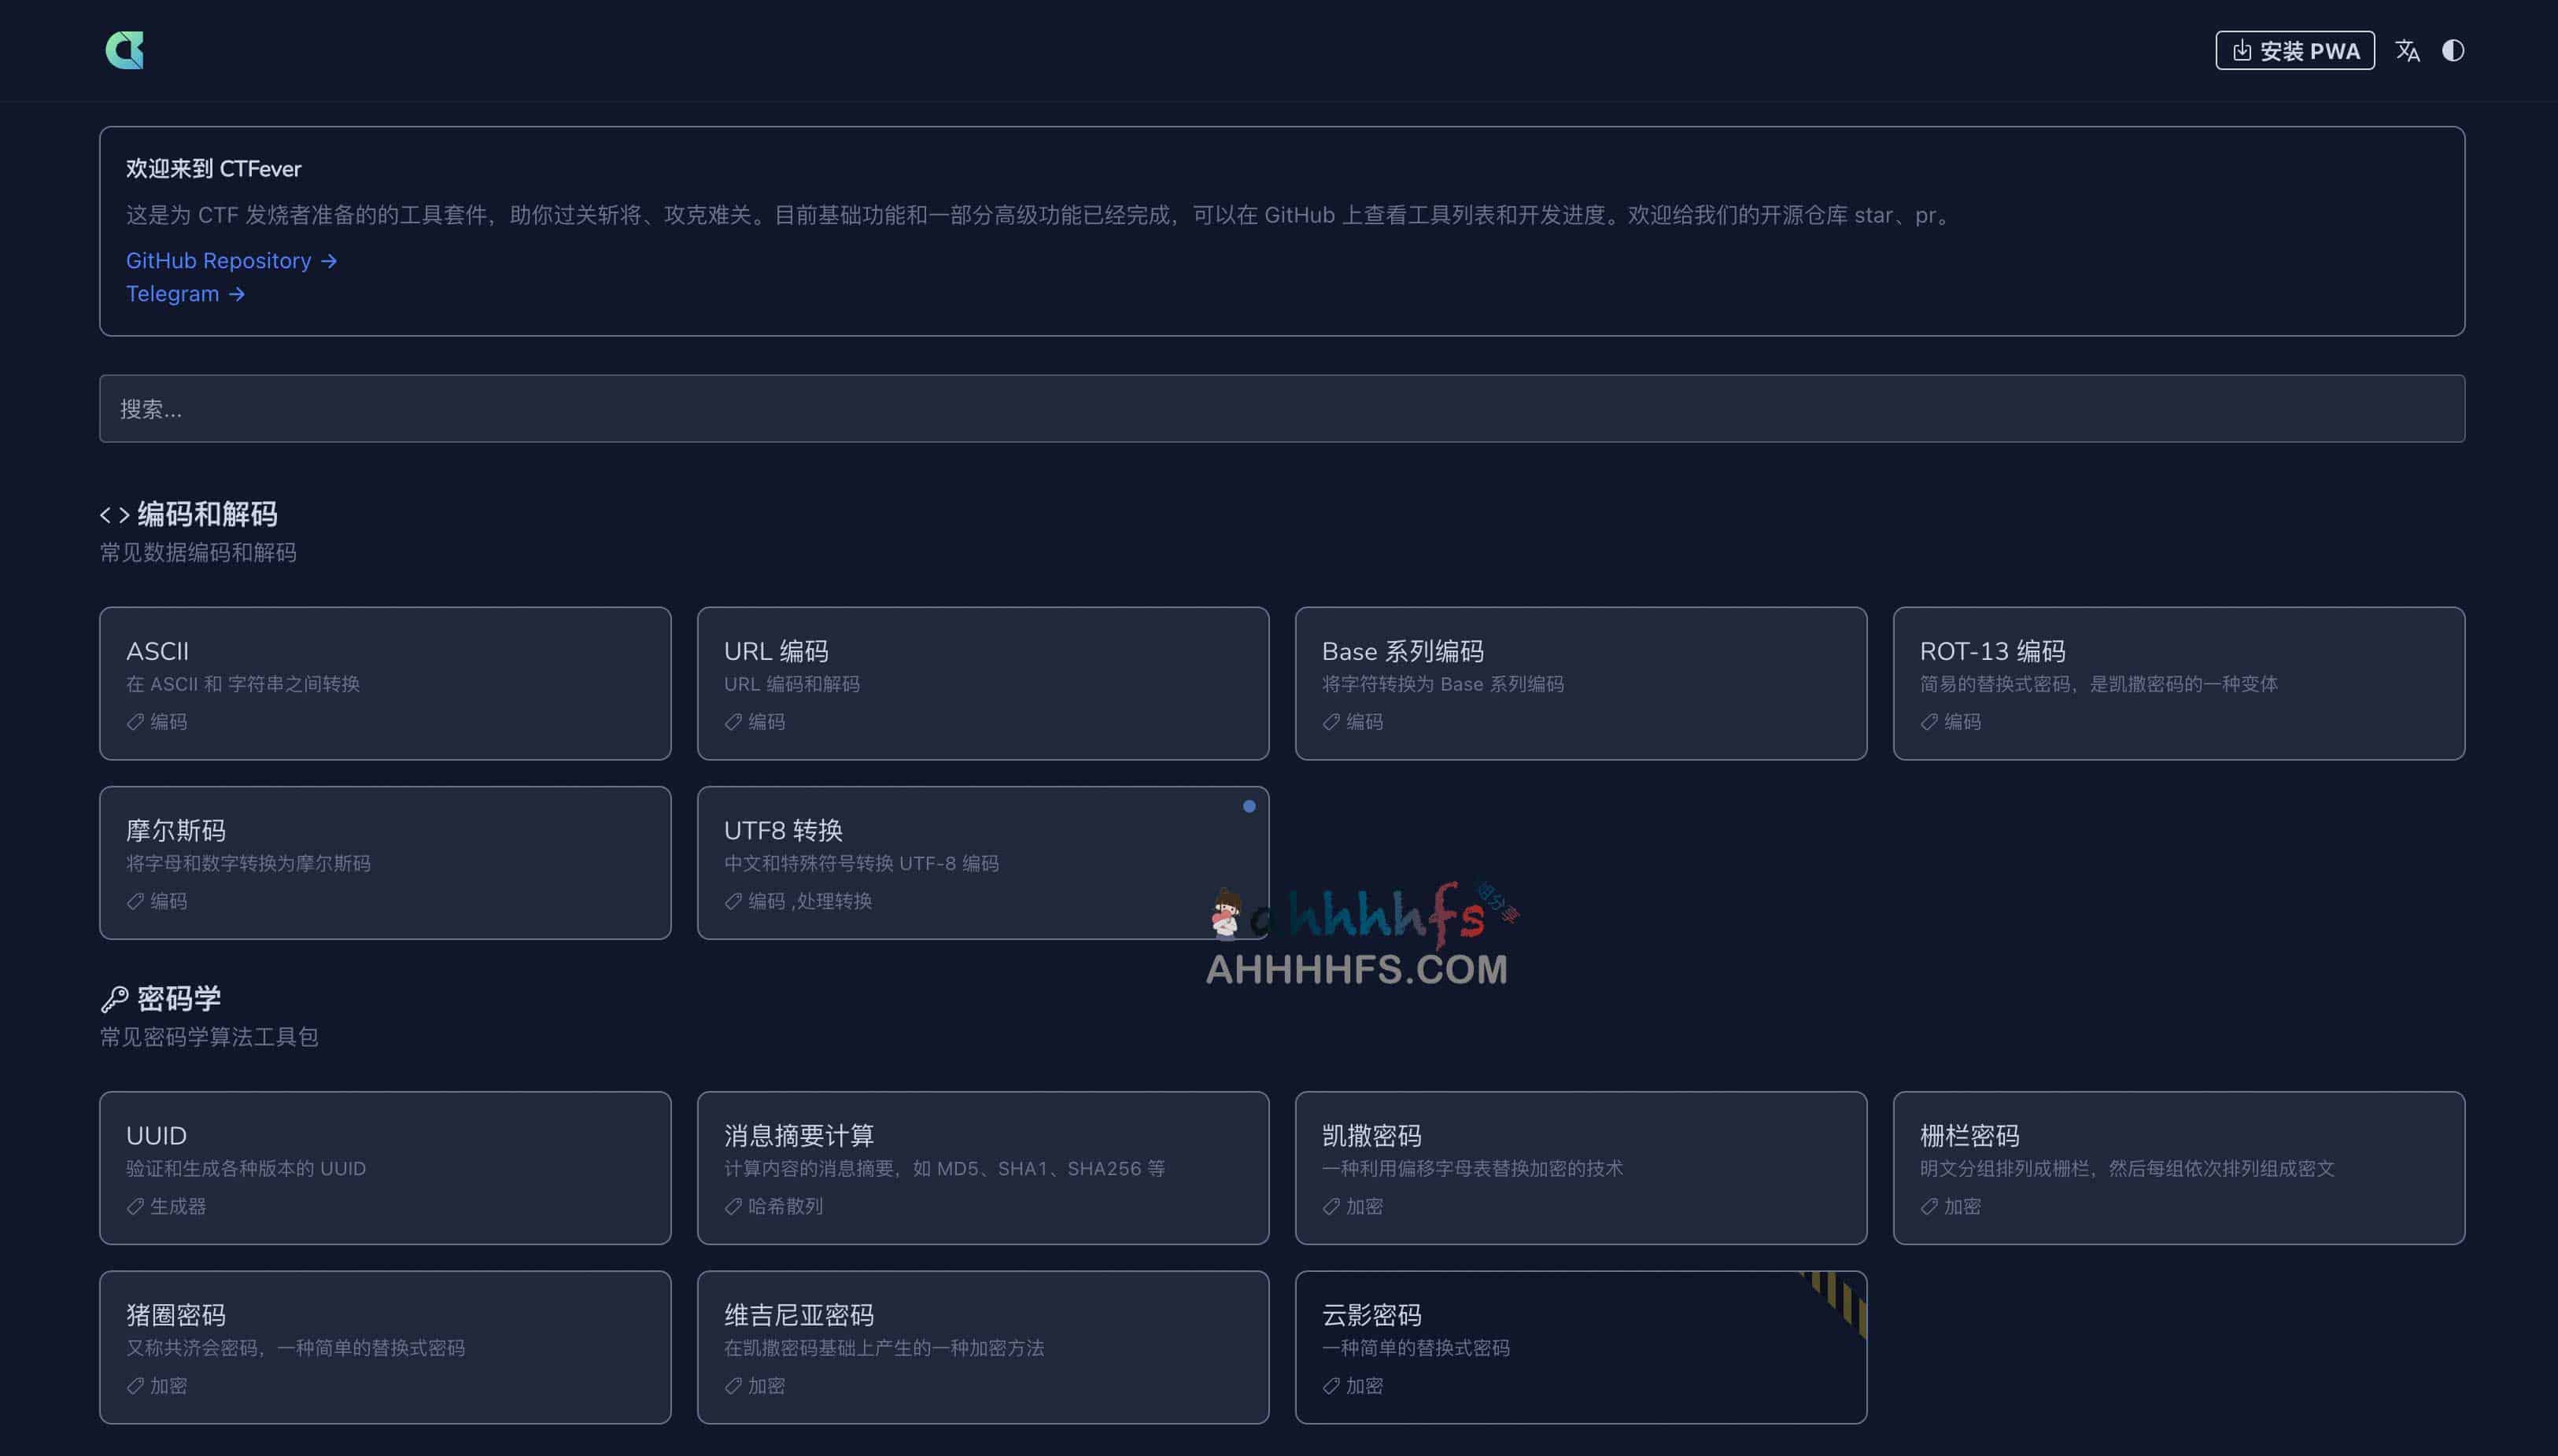Click tag icon on ROT-13 编码 card
Screen dimensions: 2558x1456
coord(1929,722)
